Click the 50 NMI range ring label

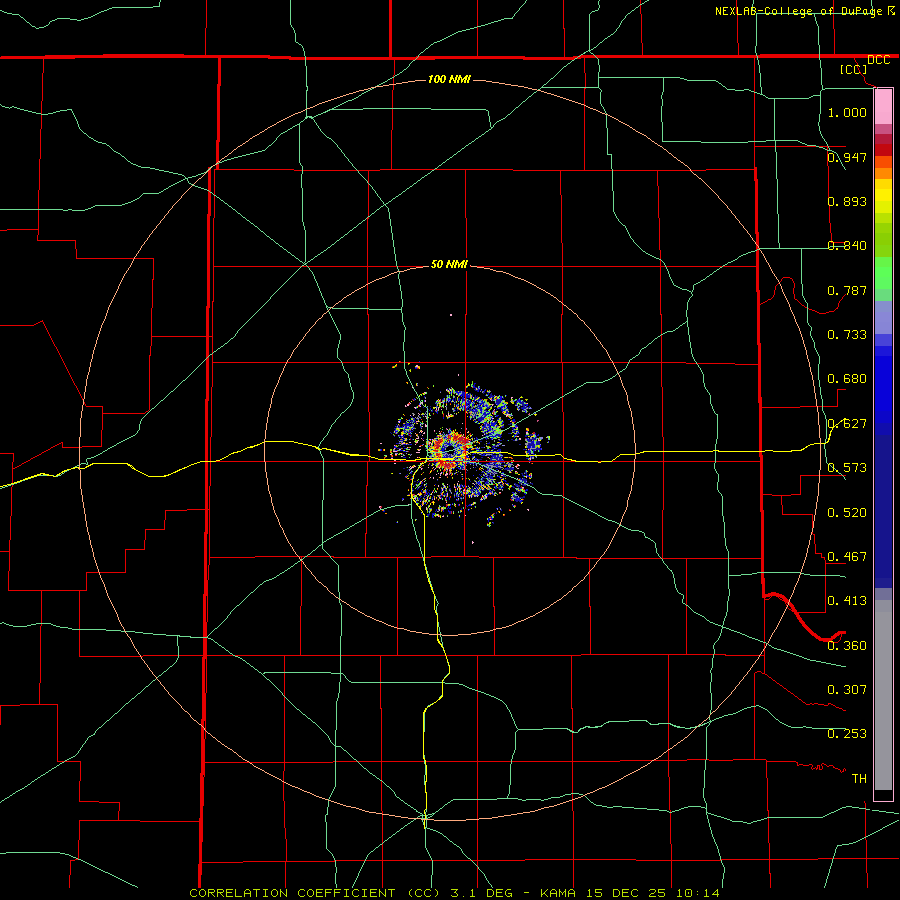click(449, 264)
